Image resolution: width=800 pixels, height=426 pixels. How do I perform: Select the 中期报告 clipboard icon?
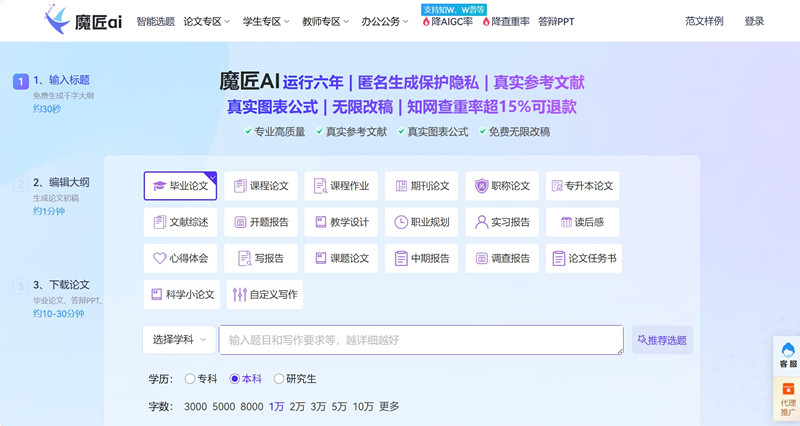coord(402,258)
